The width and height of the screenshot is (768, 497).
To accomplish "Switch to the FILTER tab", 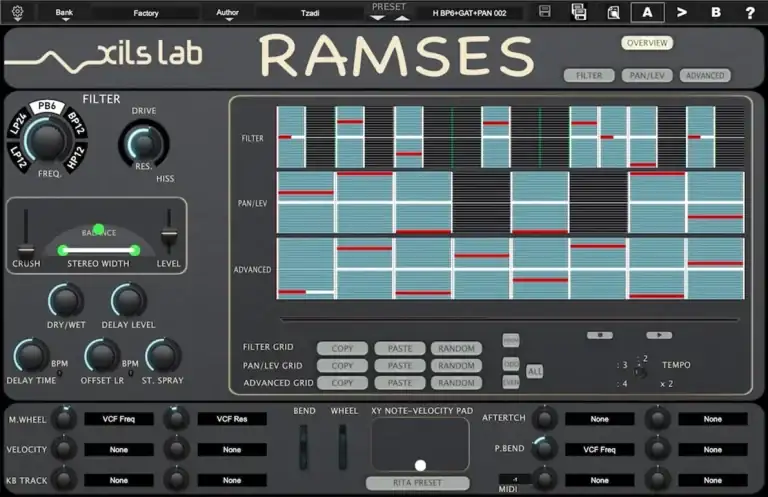I will coord(589,75).
